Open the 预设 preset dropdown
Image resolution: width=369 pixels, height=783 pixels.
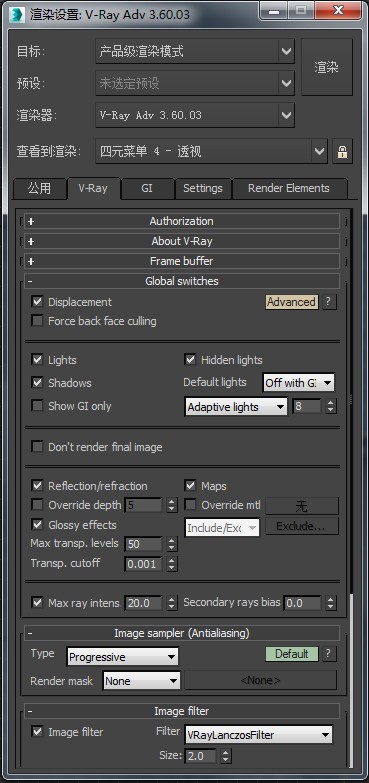pyautogui.click(x=195, y=83)
